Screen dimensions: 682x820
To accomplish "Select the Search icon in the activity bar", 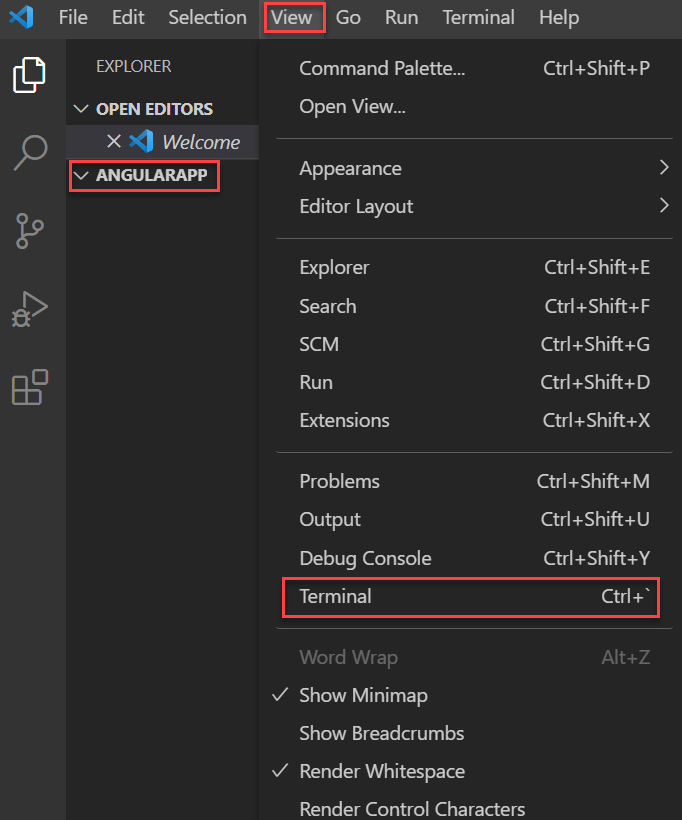I will pyautogui.click(x=31, y=153).
